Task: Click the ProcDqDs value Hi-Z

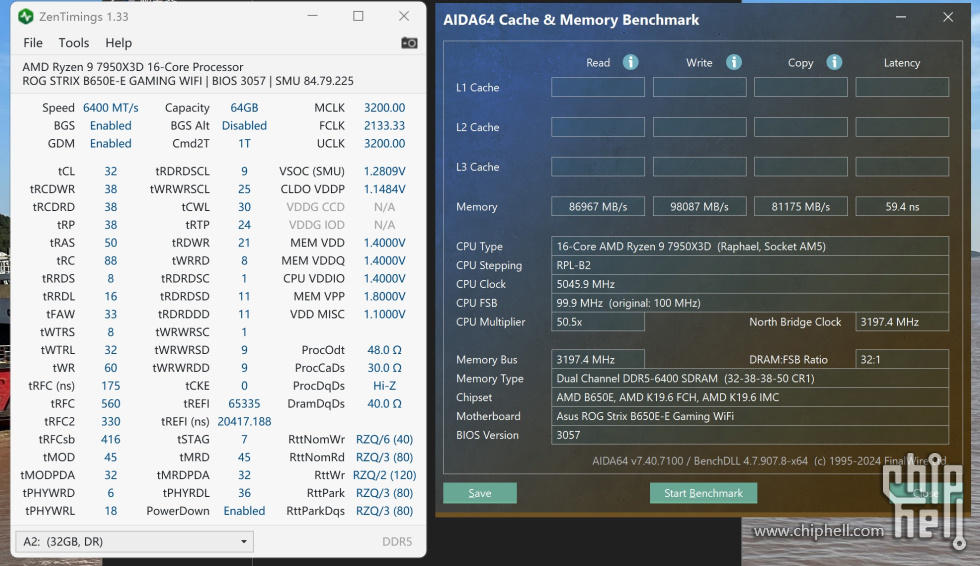Action: pyautogui.click(x=384, y=386)
